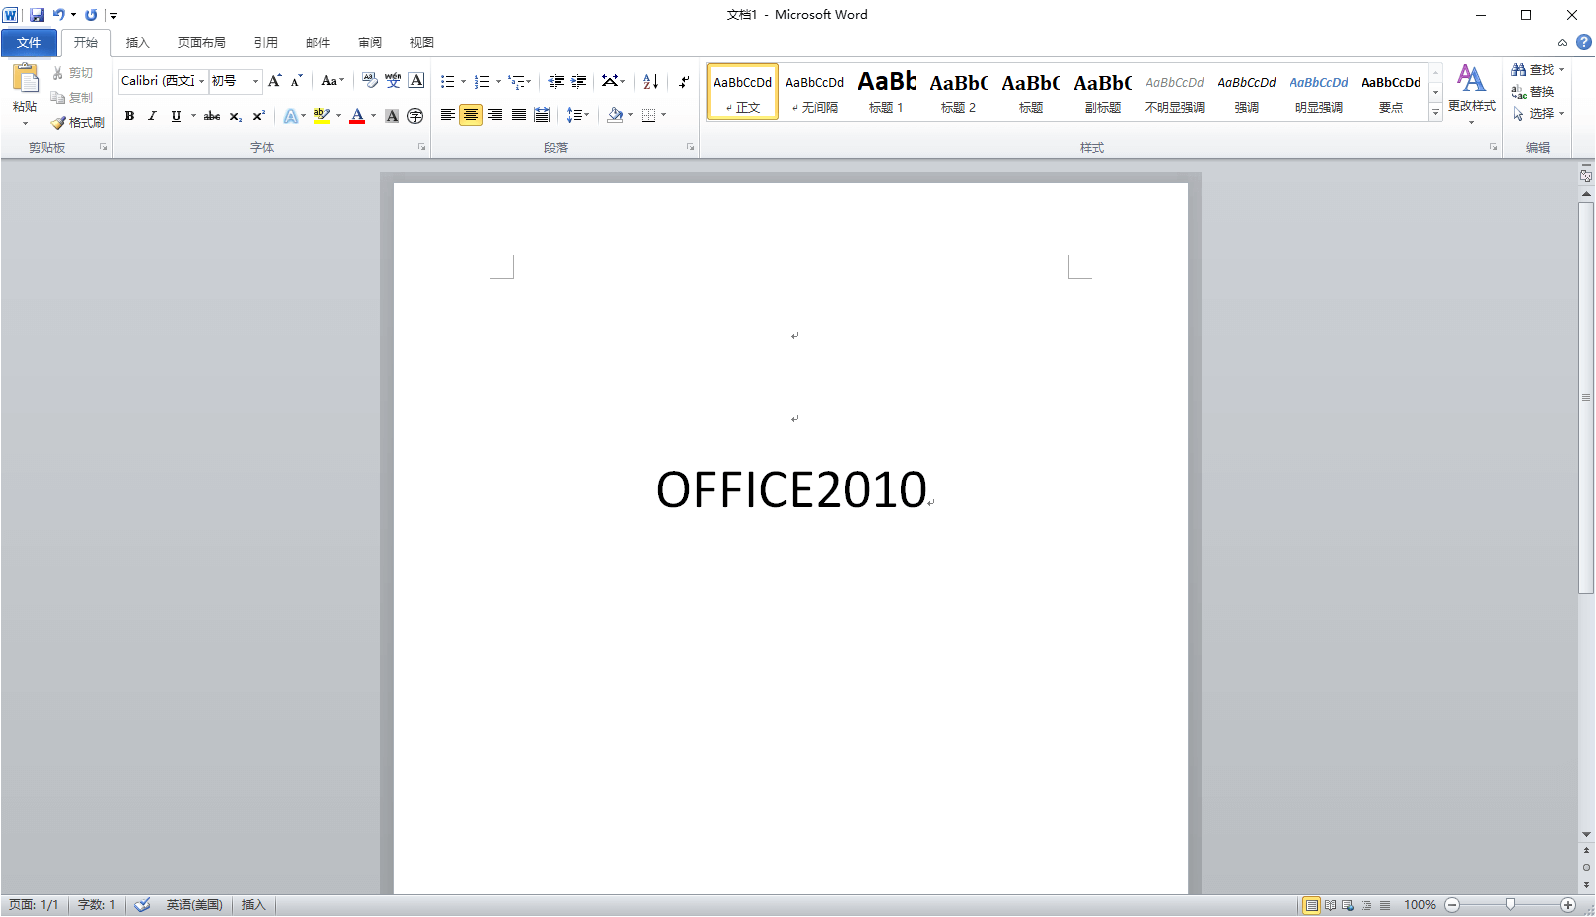Viewport: 1596px width, 917px height.
Task: Apply the 无间隔 (No Spacing) style
Action: point(814,91)
